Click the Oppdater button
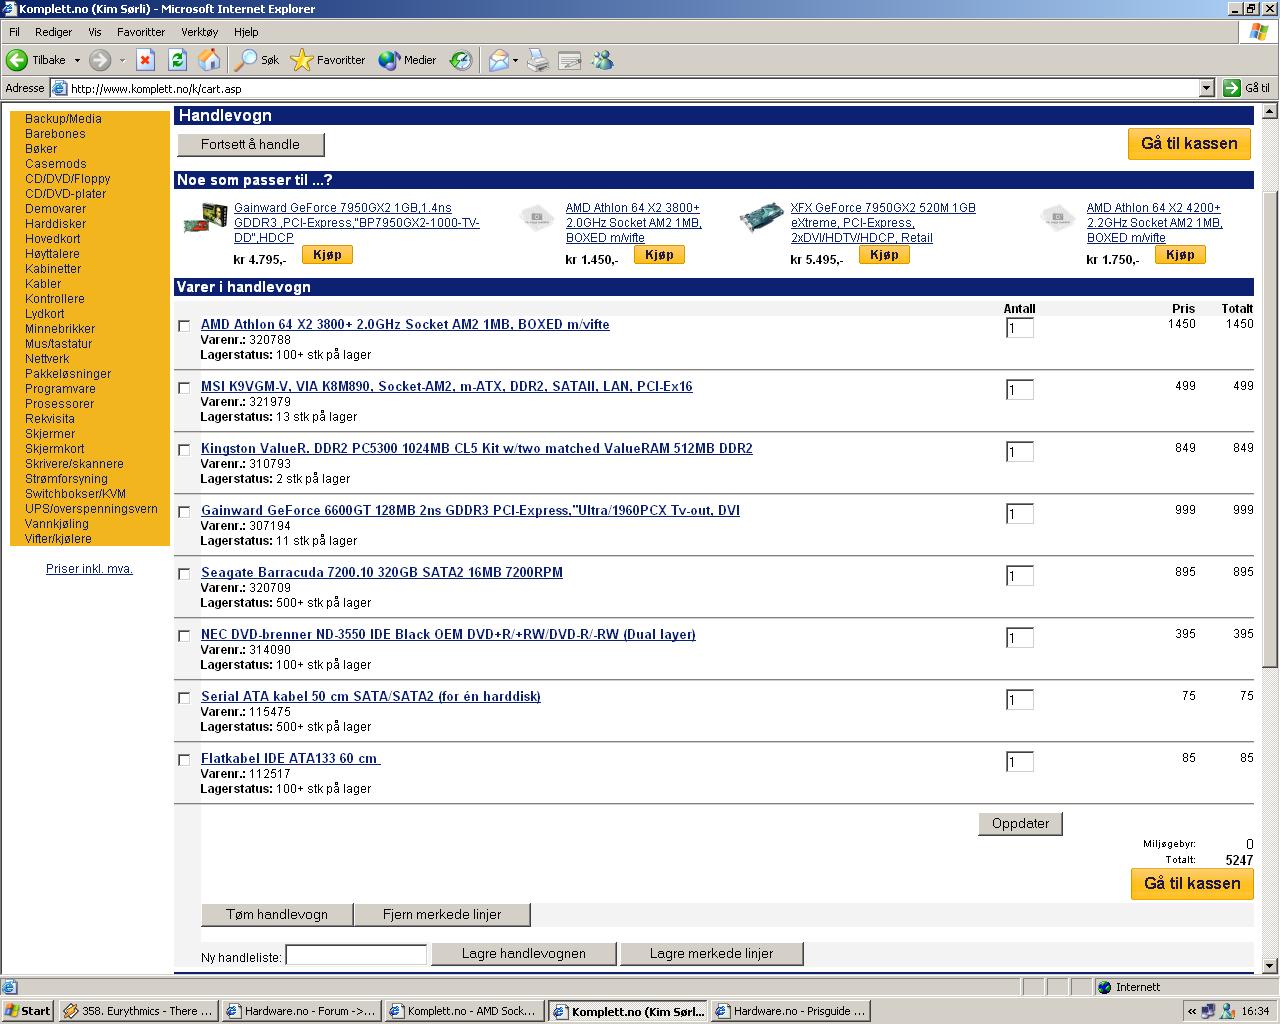Viewport: 1280px width, 1024px height. (1020, 823)
